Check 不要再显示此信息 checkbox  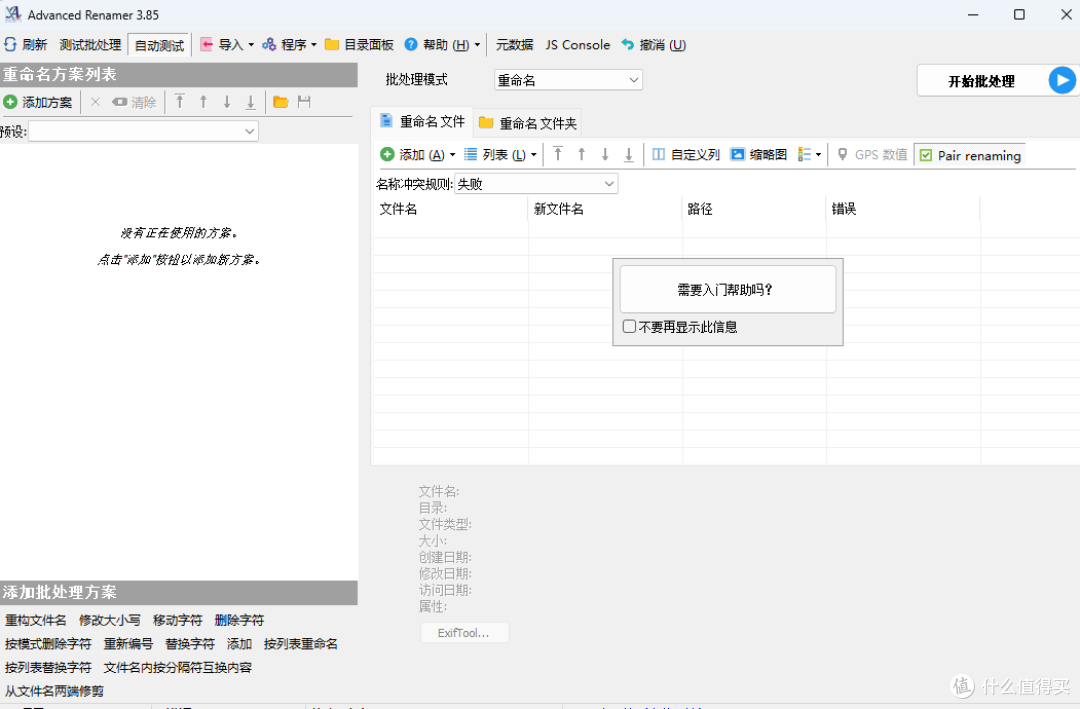tap(629, 327)
